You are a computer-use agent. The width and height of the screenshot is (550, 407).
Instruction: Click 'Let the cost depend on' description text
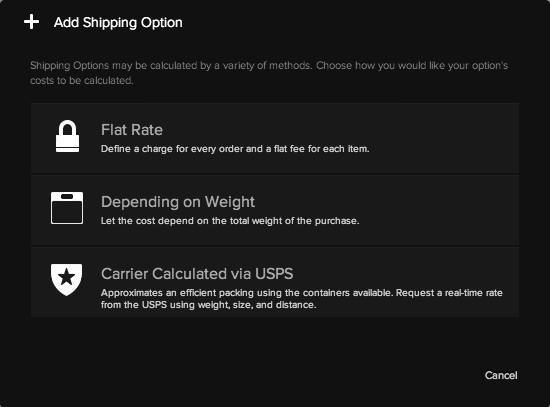230,221
